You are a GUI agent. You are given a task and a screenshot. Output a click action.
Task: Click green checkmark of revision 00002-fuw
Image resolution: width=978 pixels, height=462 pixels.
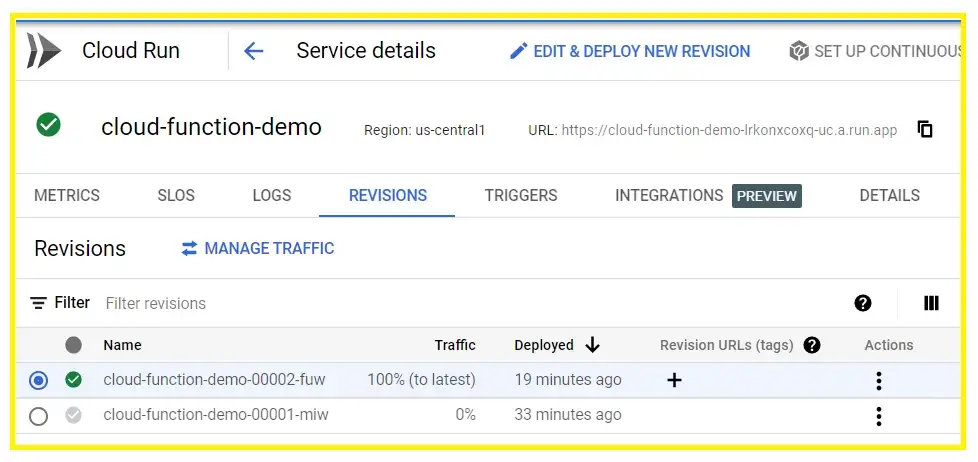(x=74, y=379)
